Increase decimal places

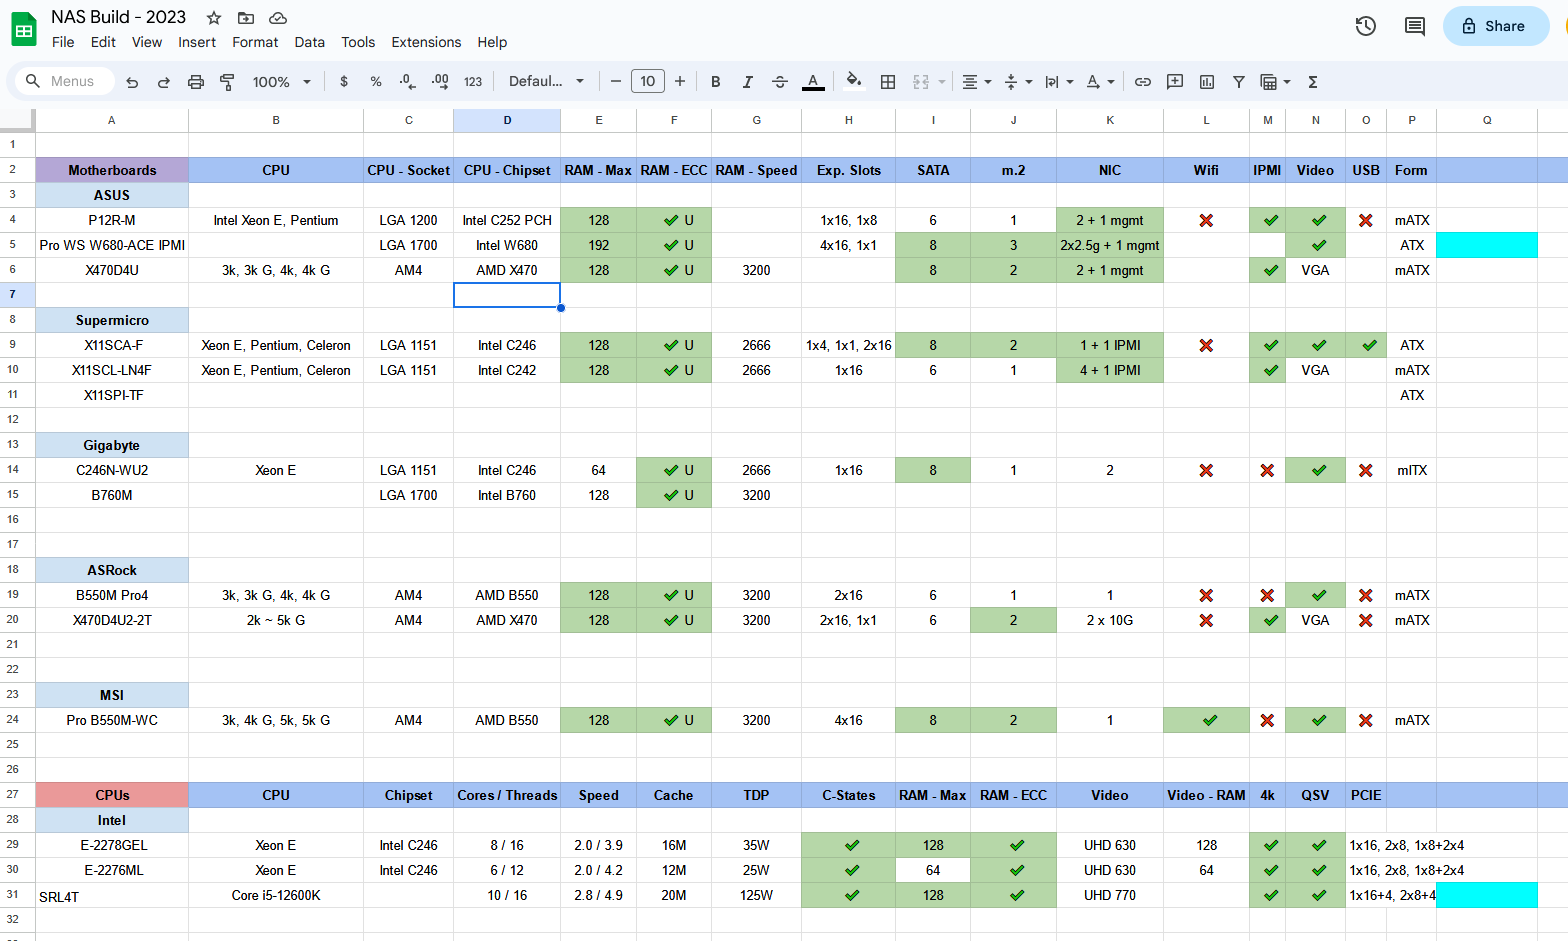[440, 82]
